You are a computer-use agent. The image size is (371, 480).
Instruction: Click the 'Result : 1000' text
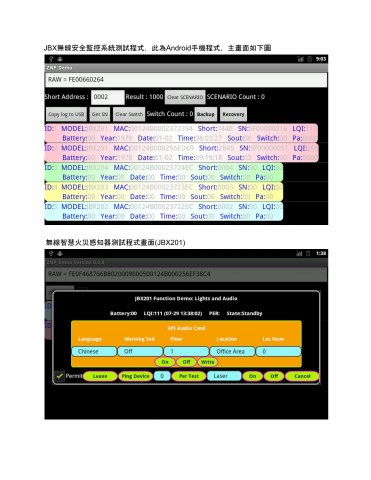pyautogui.click(x=144, y=97)
